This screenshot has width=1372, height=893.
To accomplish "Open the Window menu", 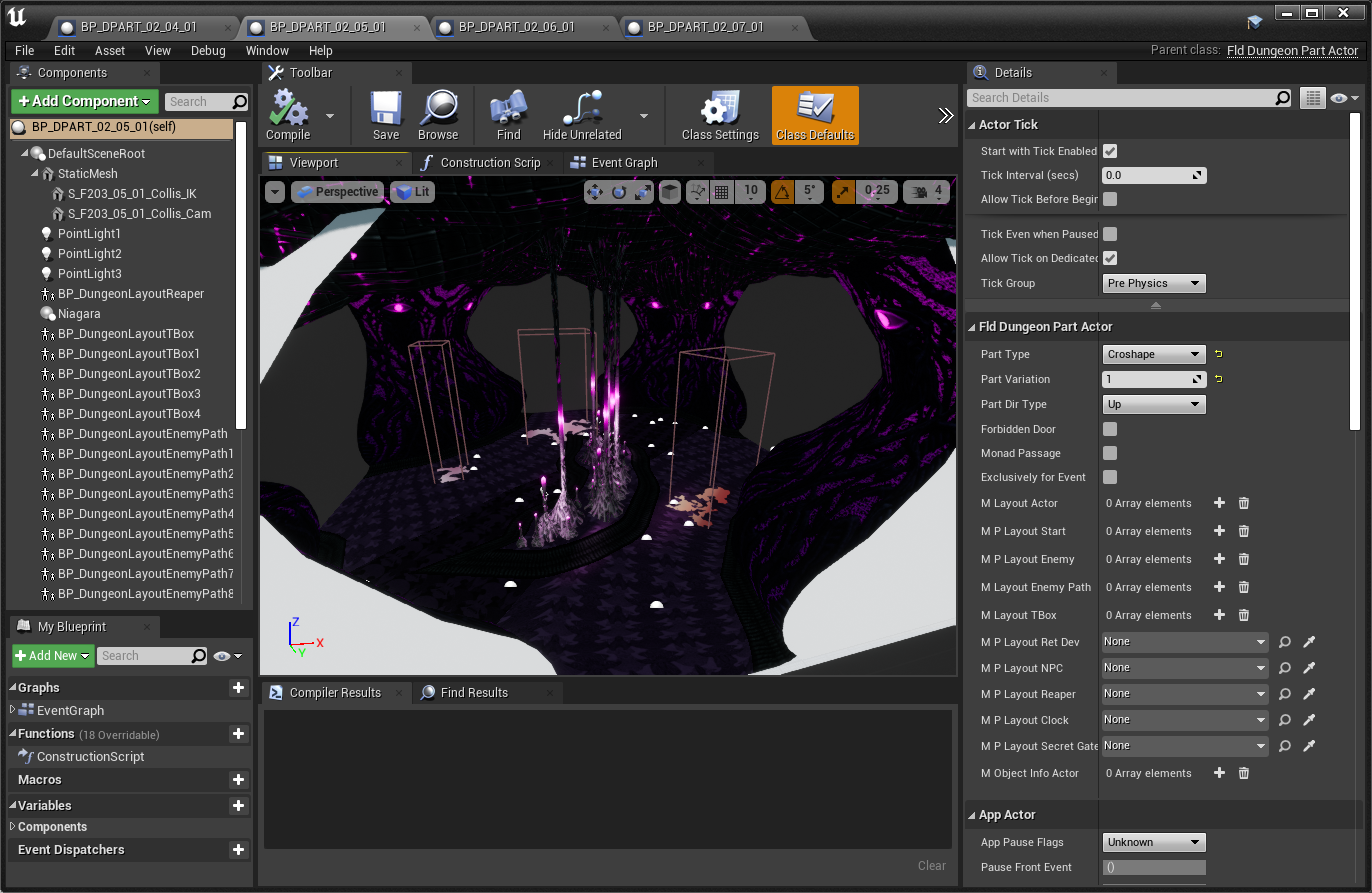I will [x=267, y=50].
